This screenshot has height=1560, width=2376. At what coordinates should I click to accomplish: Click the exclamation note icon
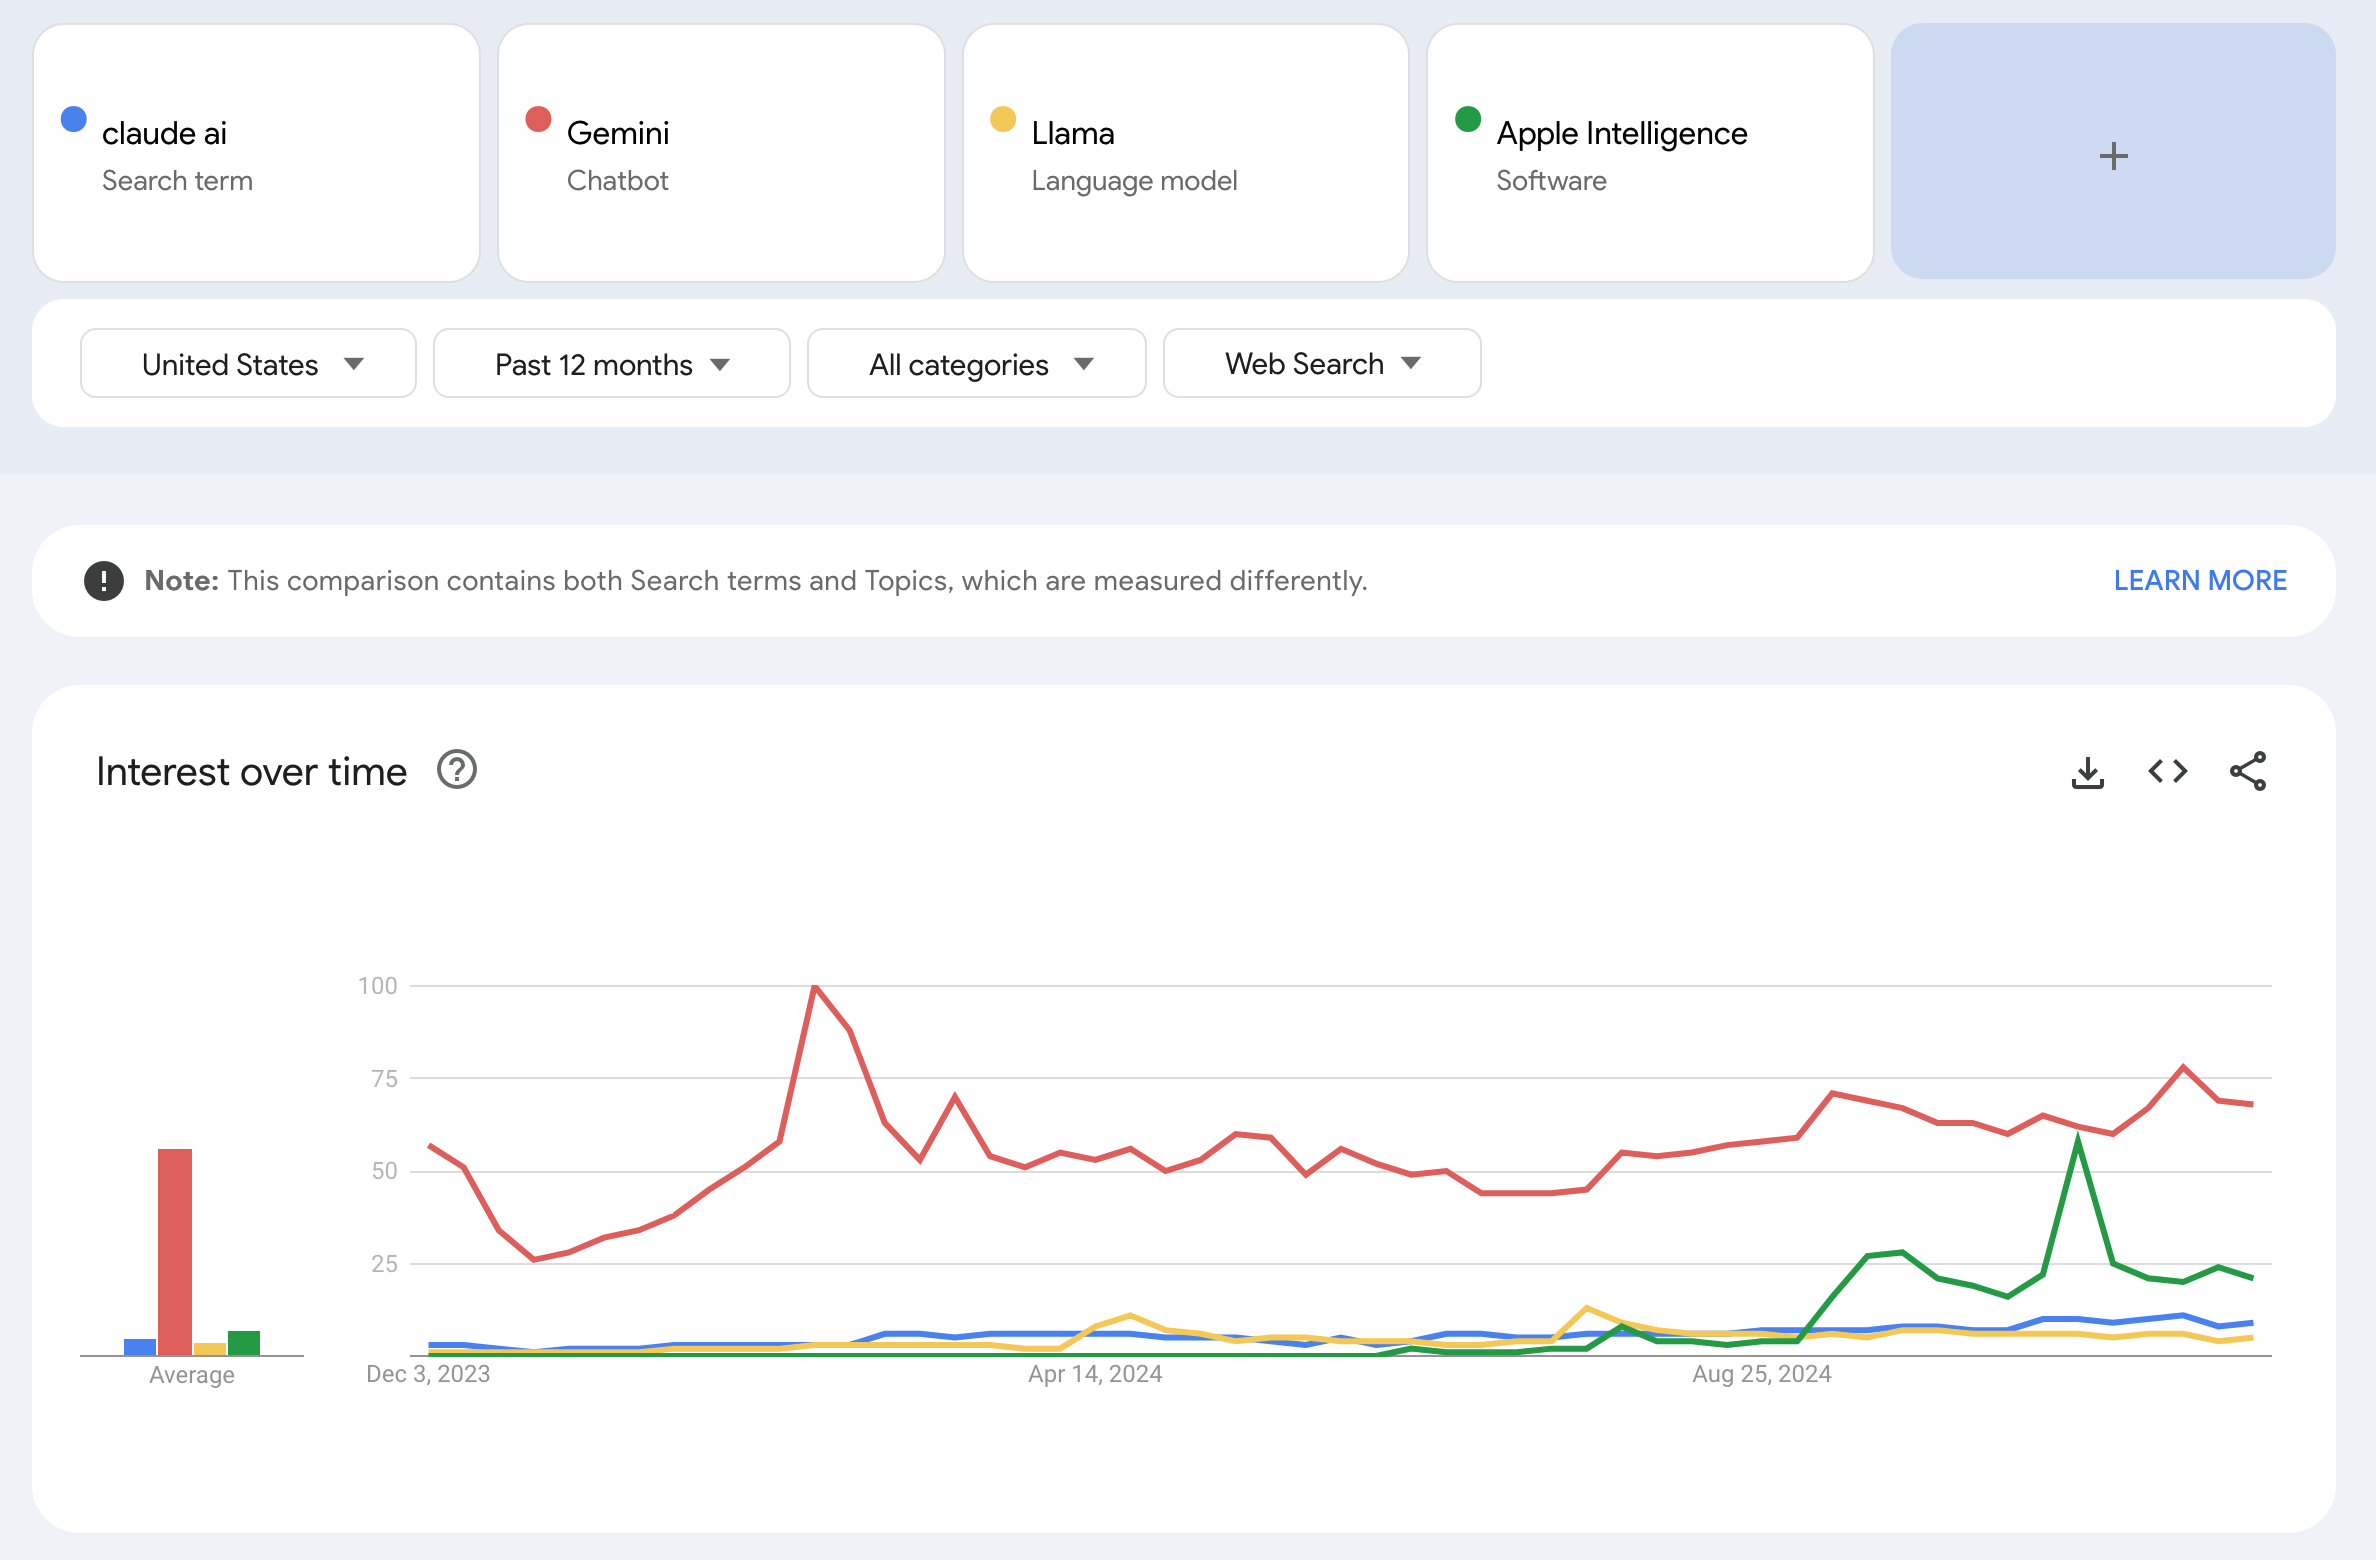coord(104,581)
